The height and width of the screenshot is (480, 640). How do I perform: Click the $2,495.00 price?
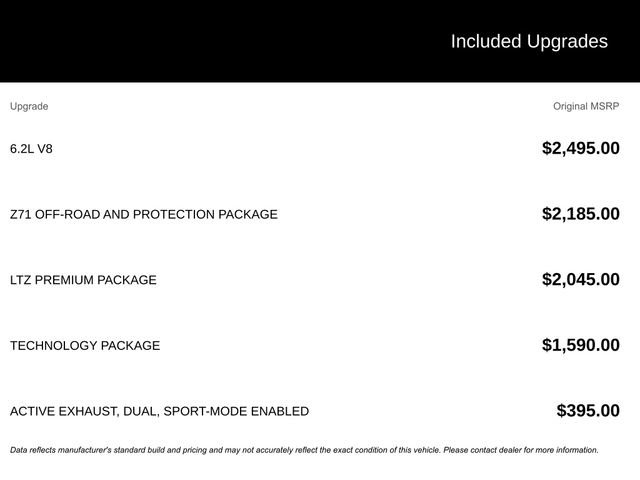click(x=580, y=149)
